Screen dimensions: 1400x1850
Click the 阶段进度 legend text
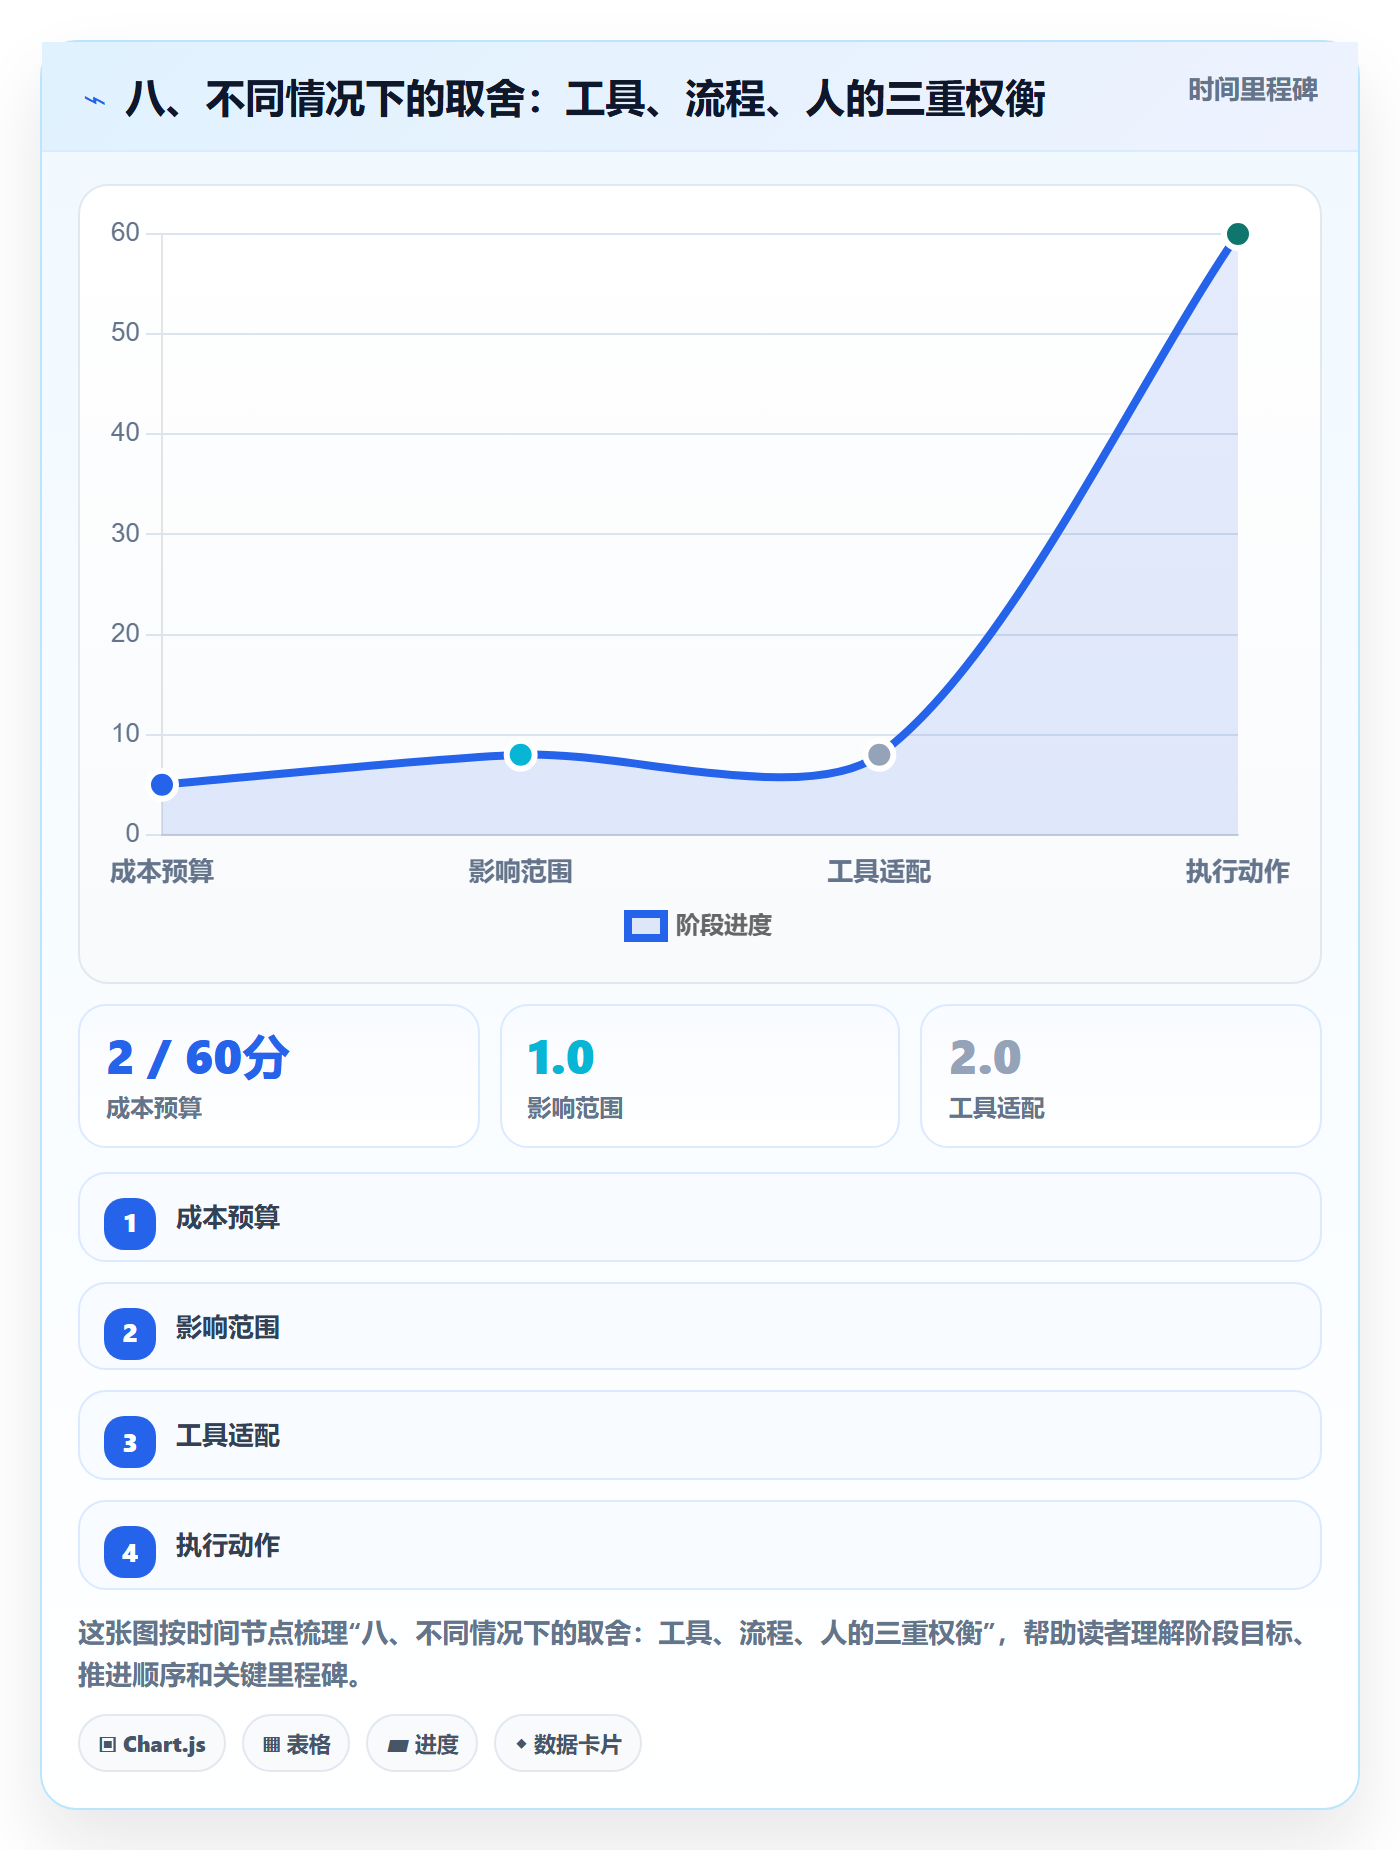(724, 926)
